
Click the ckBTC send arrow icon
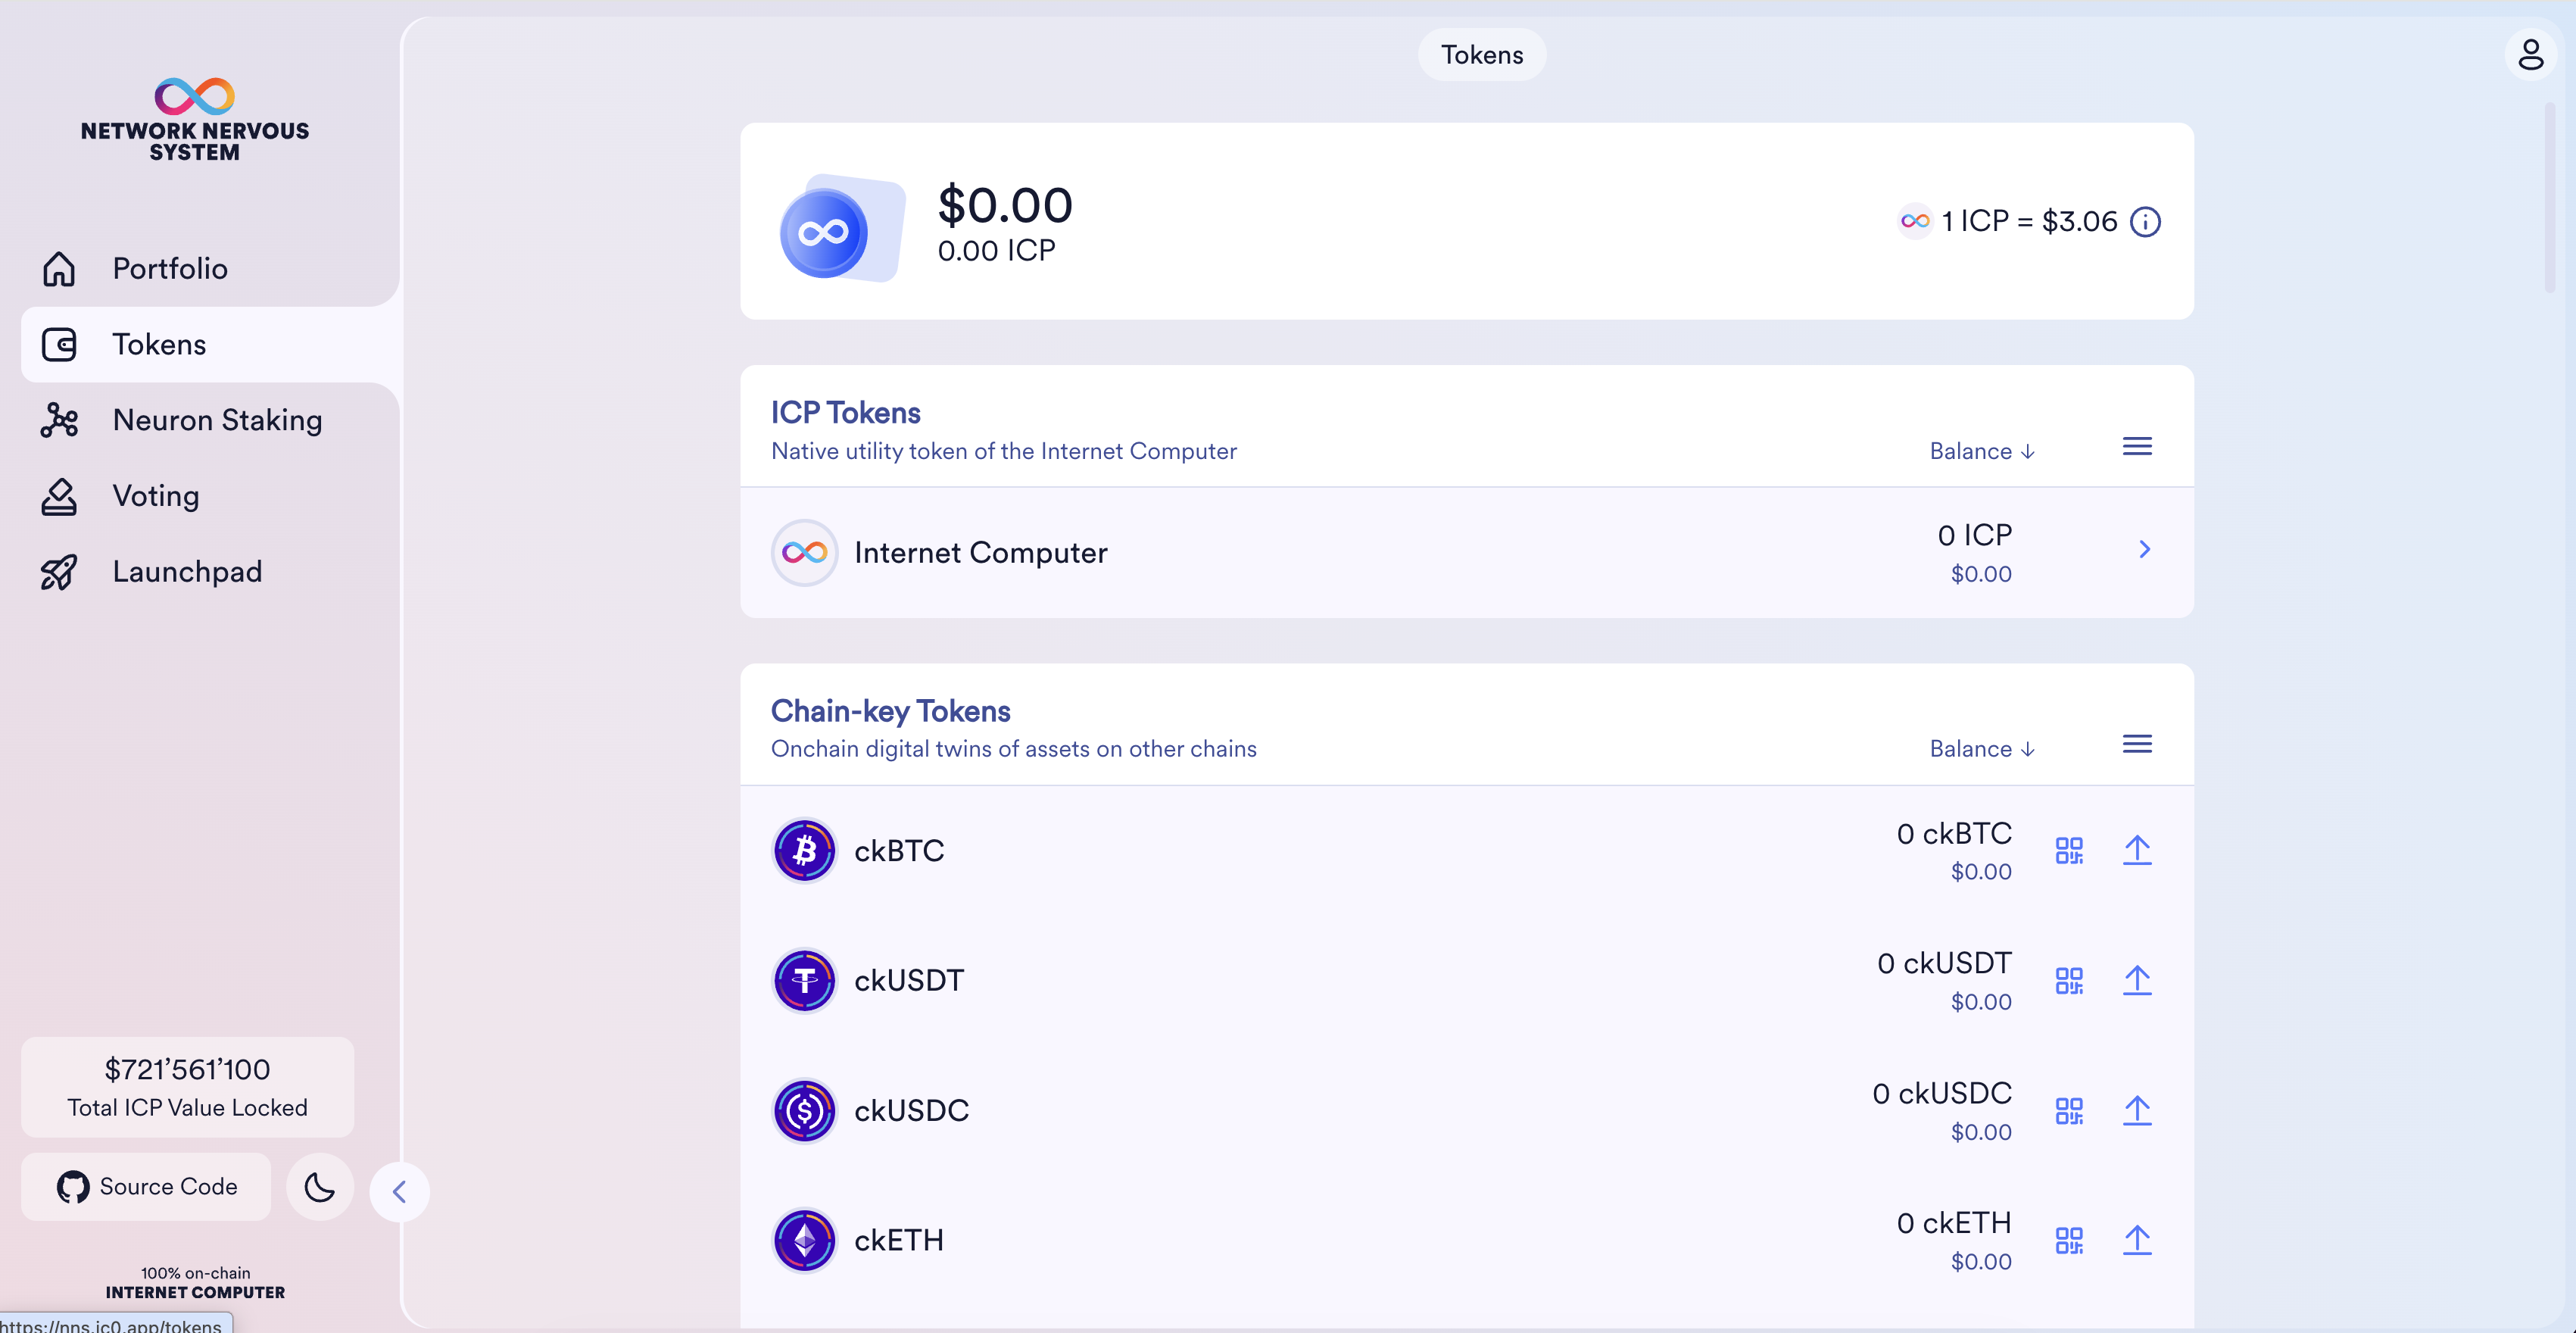(x=2137, y=851)
